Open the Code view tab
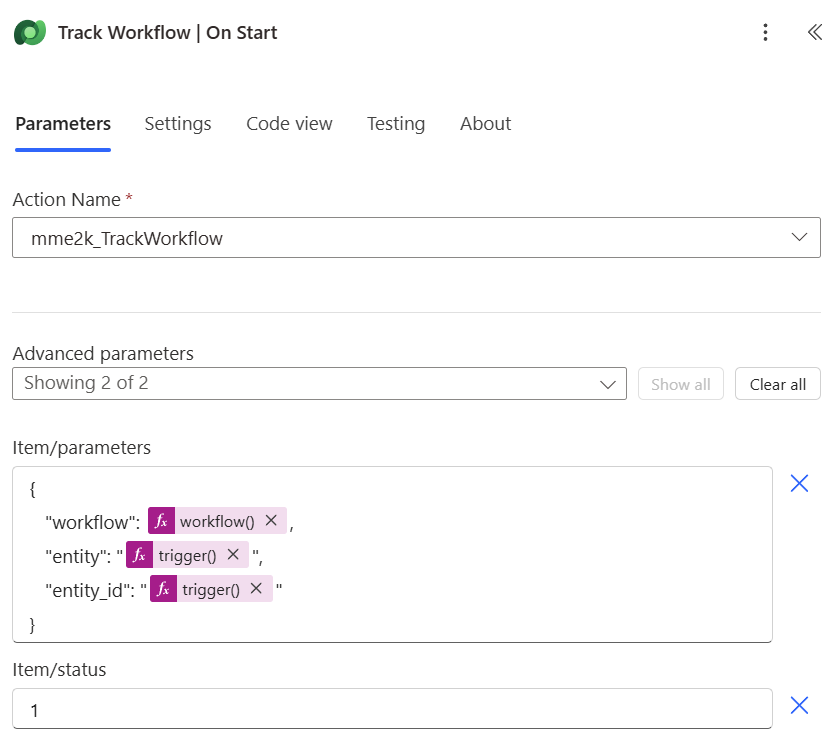This screenshot has height=738, width=828. point(289,124)
